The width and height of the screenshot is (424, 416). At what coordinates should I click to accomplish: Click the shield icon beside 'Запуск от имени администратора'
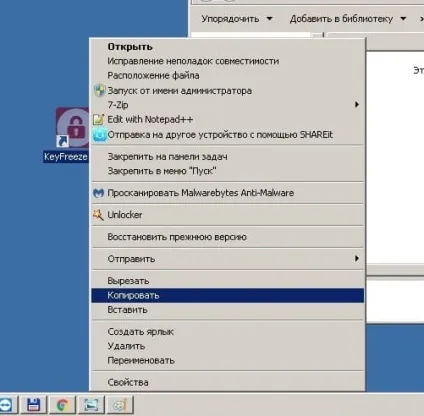pos(99,91)
